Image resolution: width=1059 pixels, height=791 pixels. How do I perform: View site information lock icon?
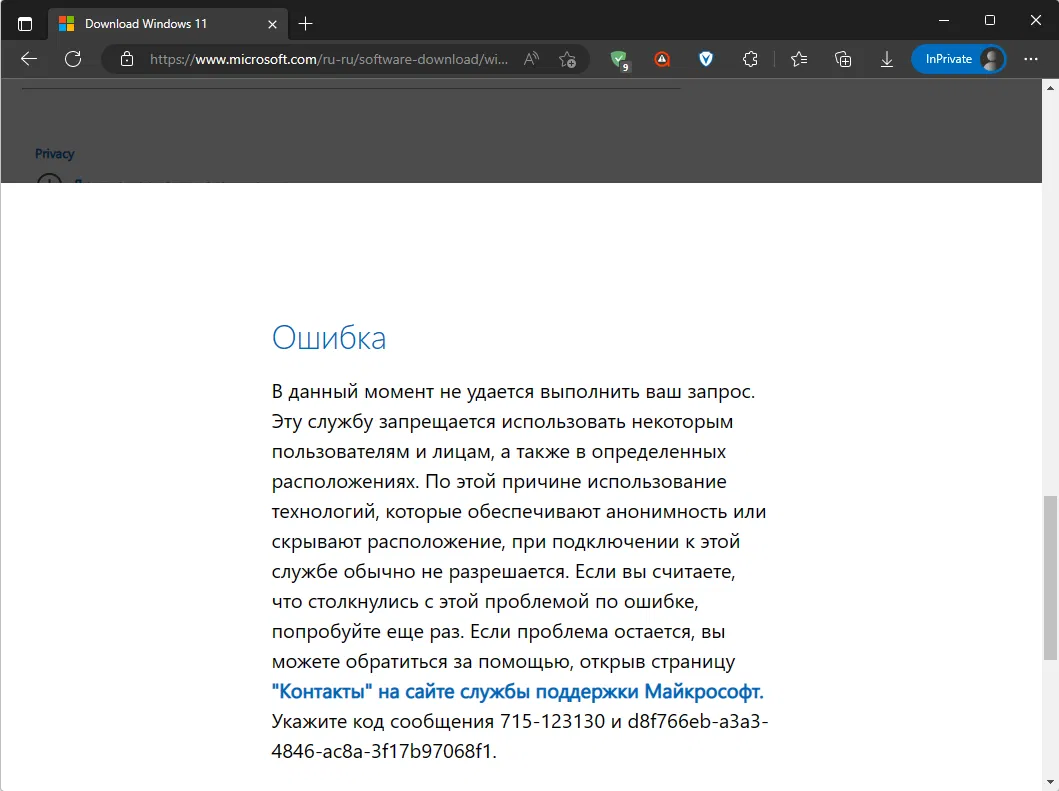tap(127, 59)
